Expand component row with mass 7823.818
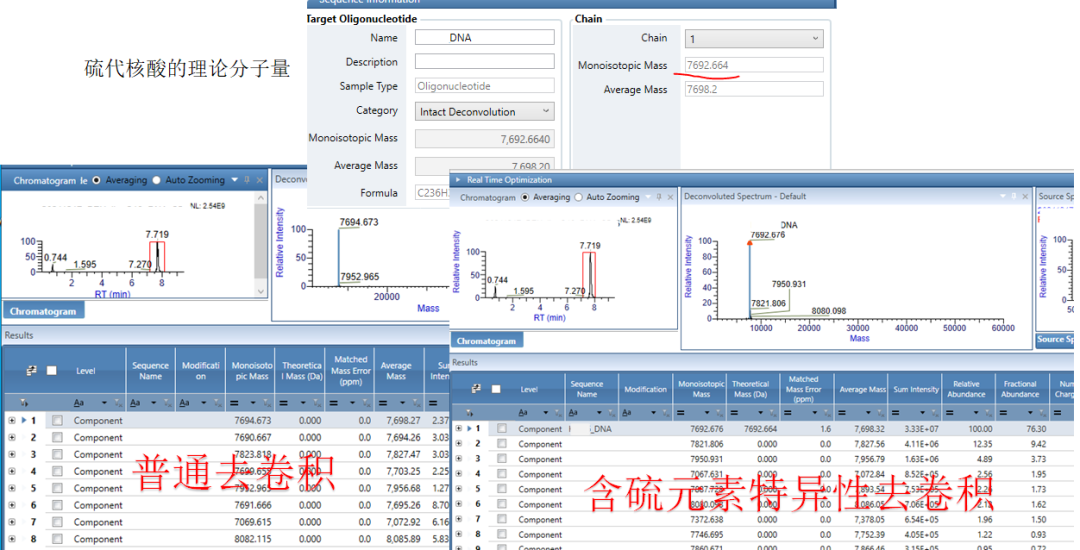Screen dimensions: 1080x550 coord(12,454)
